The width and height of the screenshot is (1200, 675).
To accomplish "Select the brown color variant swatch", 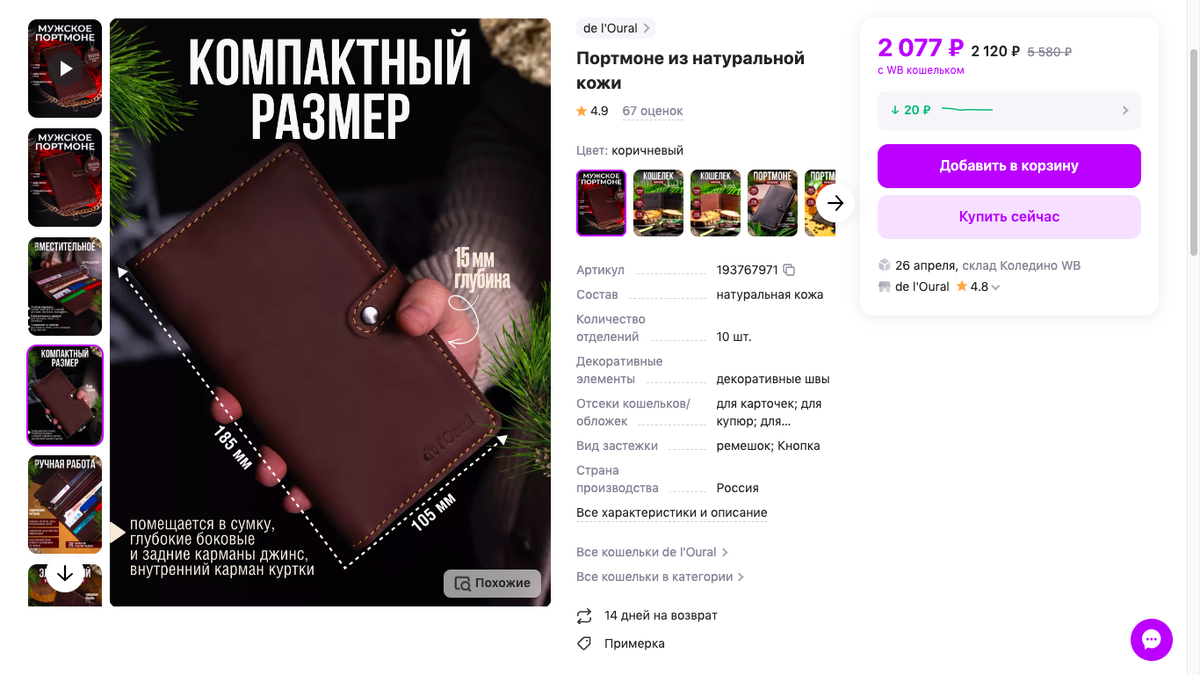I will click(601, 203).
